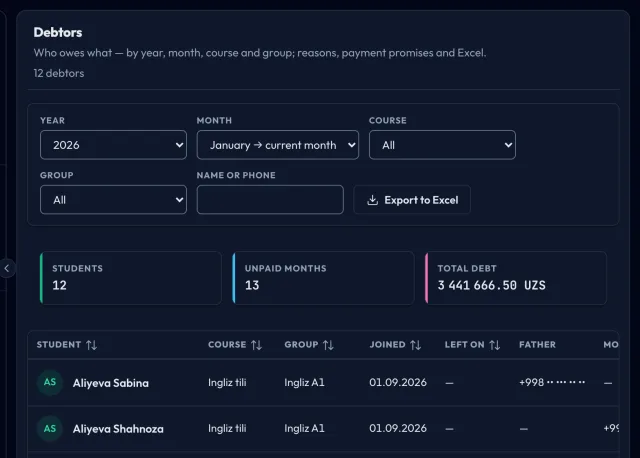
Task: Click the Students count card
Action: coord(131,278)
